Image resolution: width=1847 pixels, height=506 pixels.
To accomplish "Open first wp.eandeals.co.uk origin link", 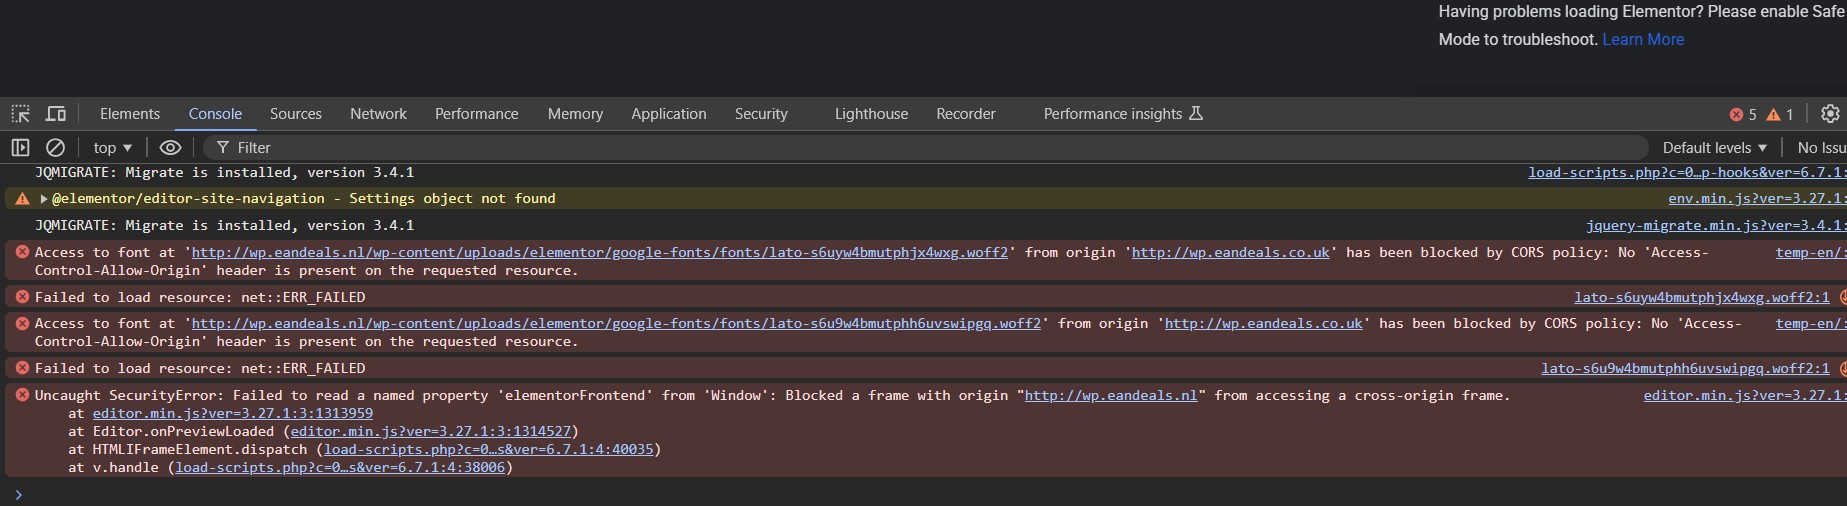I will [1231, 253].
